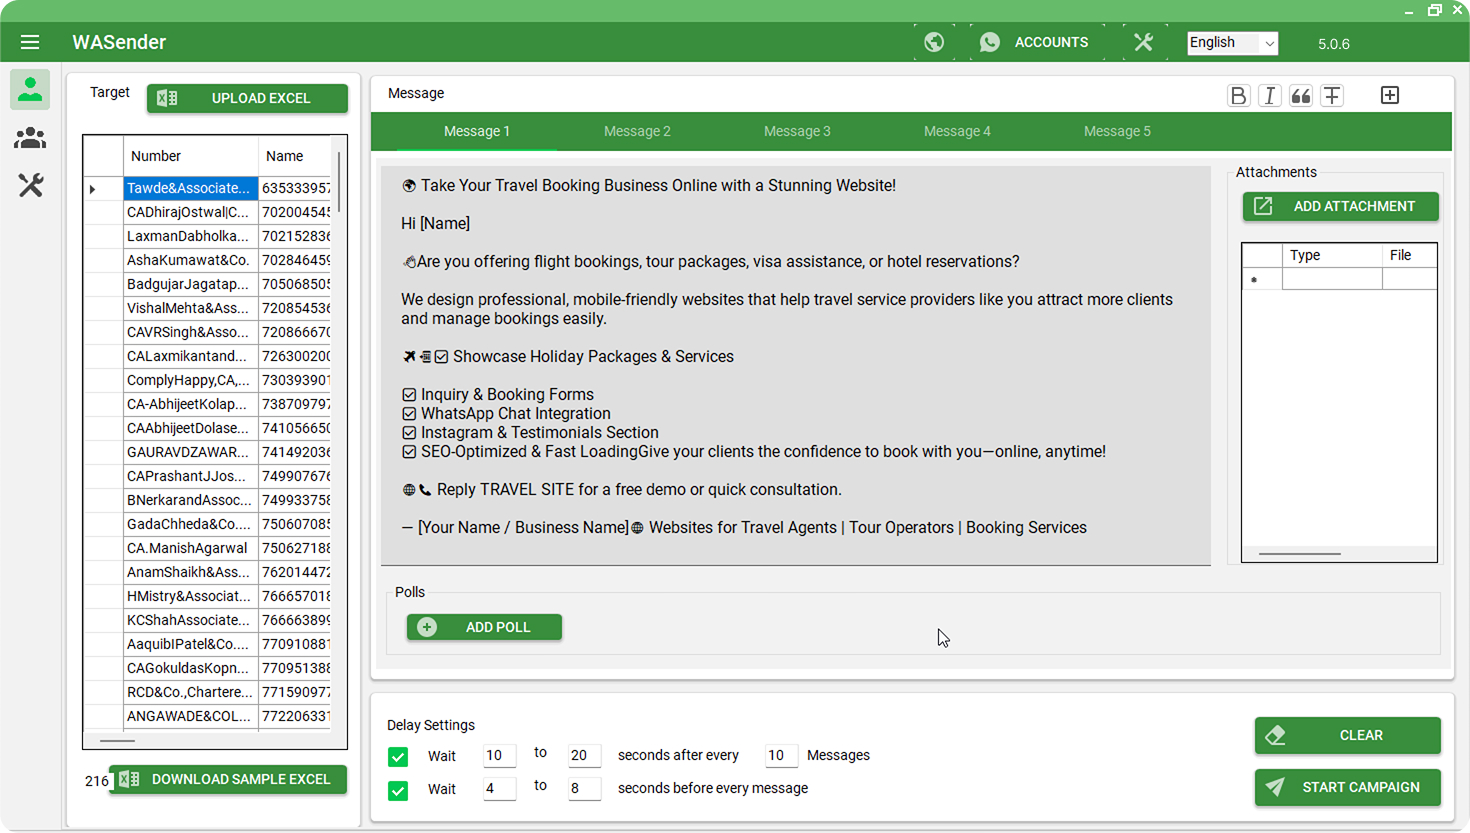The image size is (1470, 833).
Task: Click DOWNLOAD SAMPLE EXCEL button
Action: [x=228, y=779]
